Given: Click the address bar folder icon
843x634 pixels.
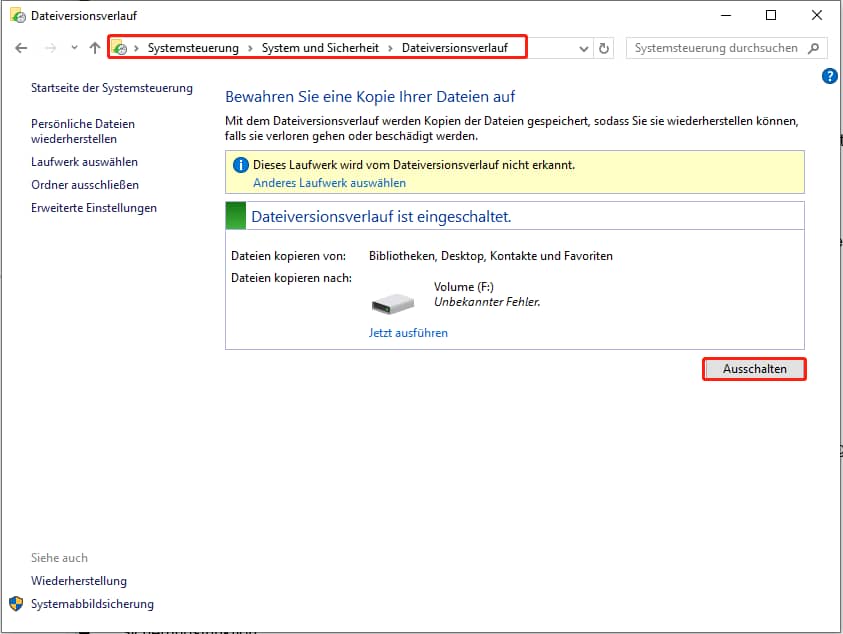Looking at the screenshot, I should pos(119,48).
